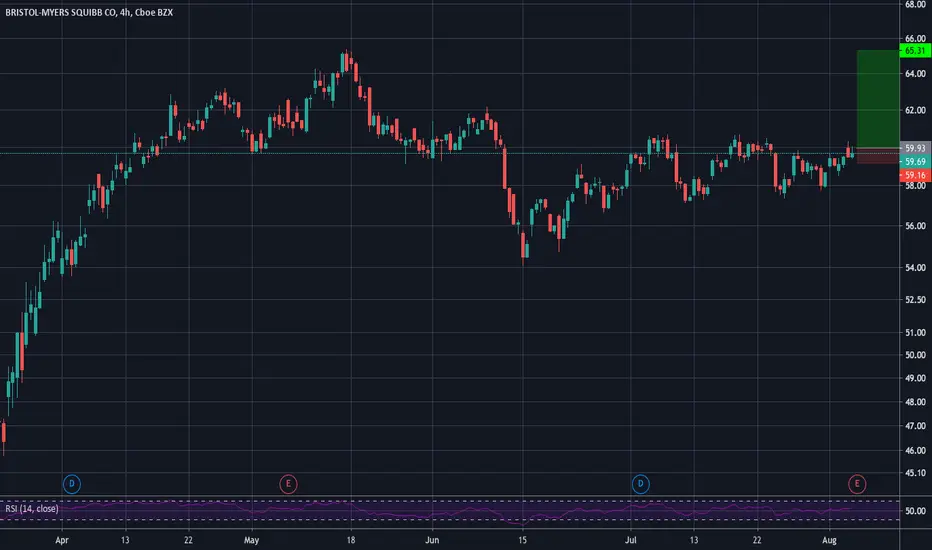Click the green 65.31 target price label
This screenshot has height=550, width=932.
point(915,51)
